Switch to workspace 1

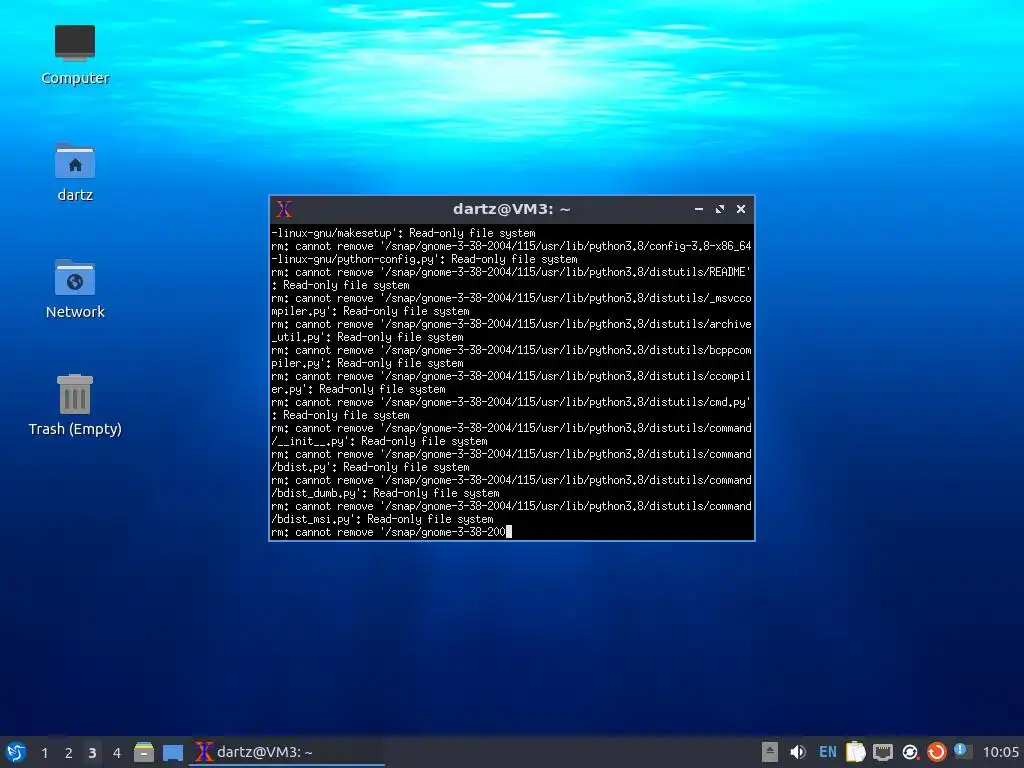point(44,753)
